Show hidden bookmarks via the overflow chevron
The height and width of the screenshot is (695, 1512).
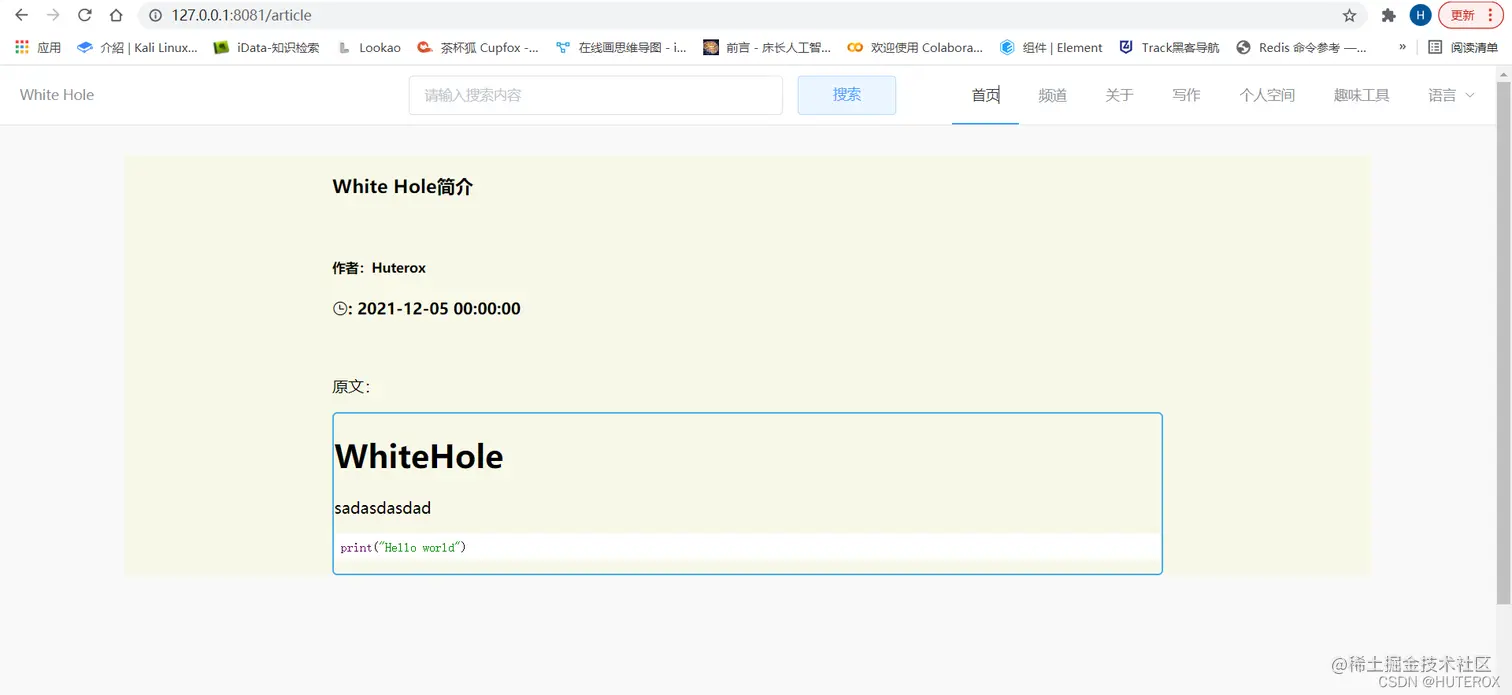(1404, 46)
